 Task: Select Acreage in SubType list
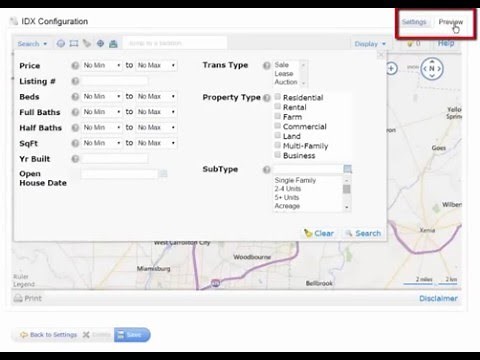click(x=287, y=206)
